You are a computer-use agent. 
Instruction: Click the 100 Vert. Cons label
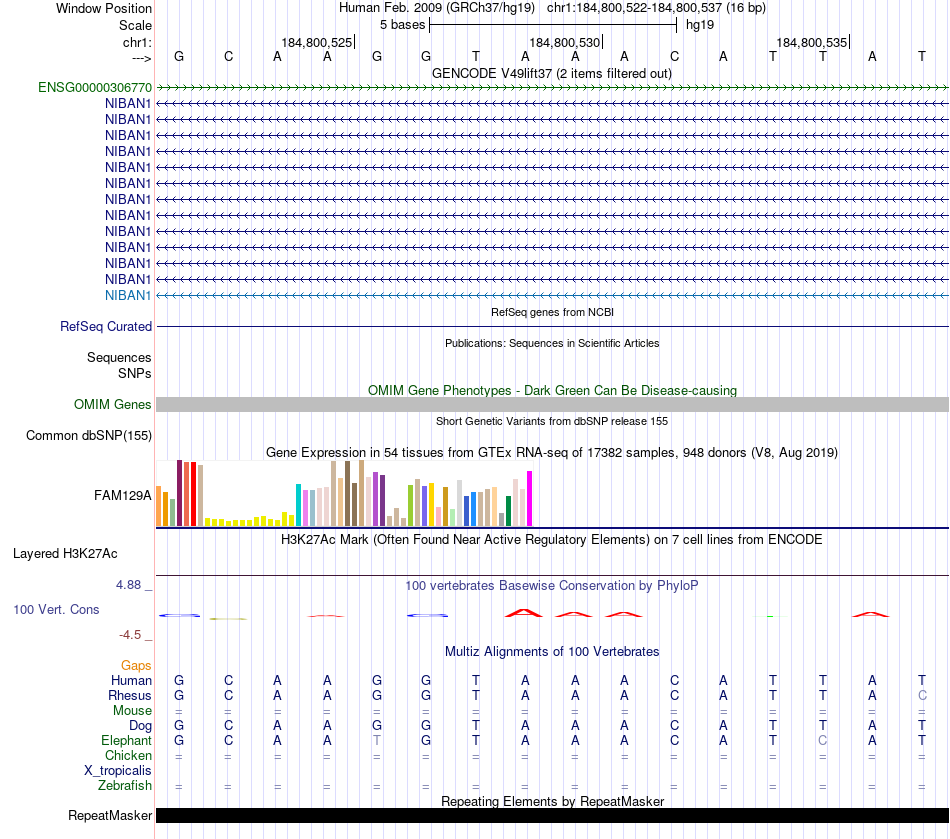pos(56,609)
